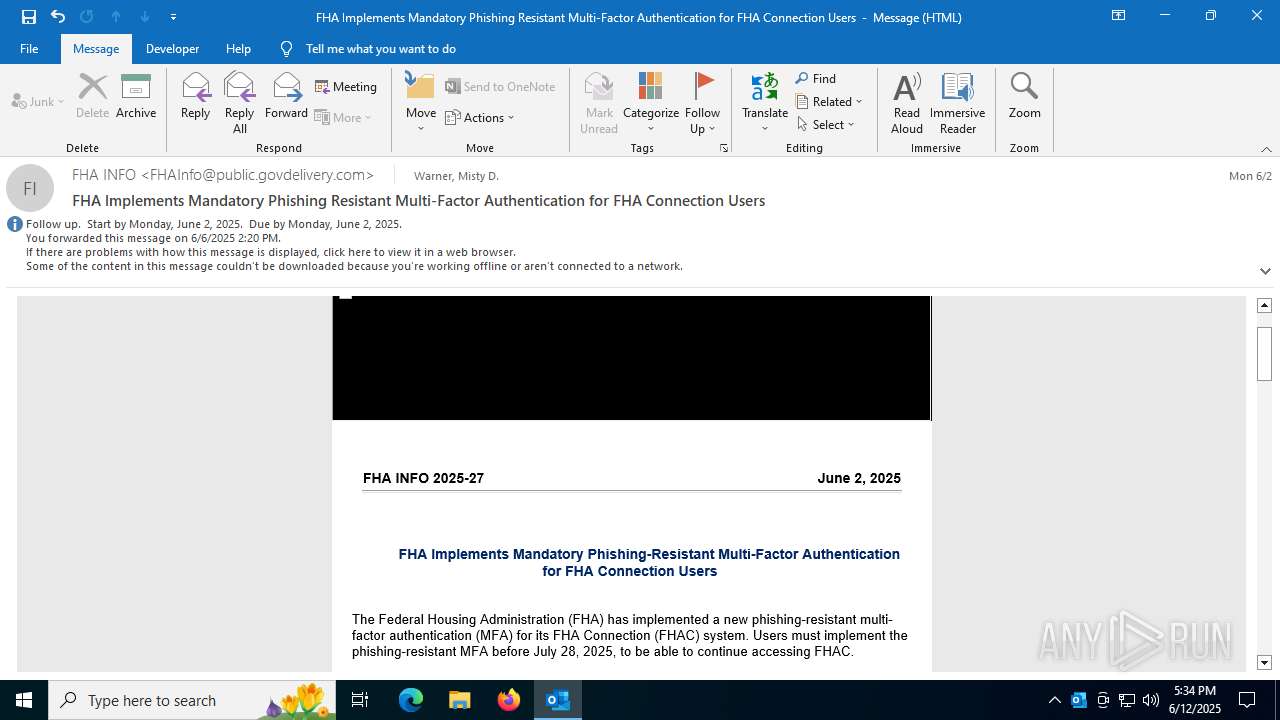
Task: Open the Zoom dialog
Action: pyautogui.click(x=1024, y=96)
